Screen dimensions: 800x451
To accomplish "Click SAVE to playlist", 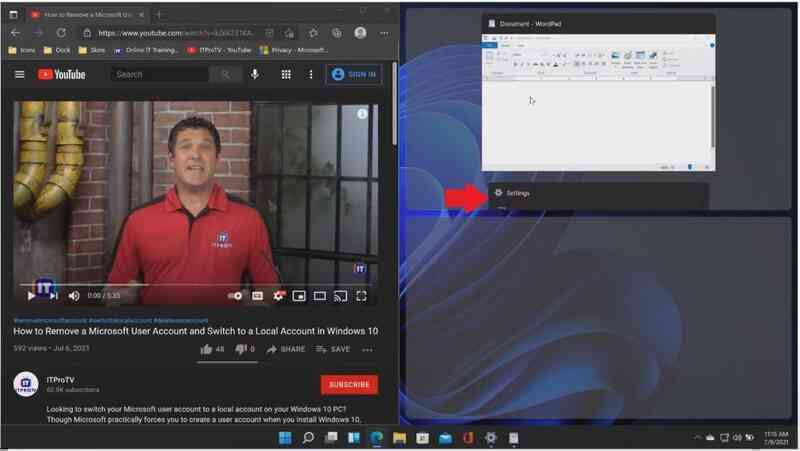I will tap(333, 349).
